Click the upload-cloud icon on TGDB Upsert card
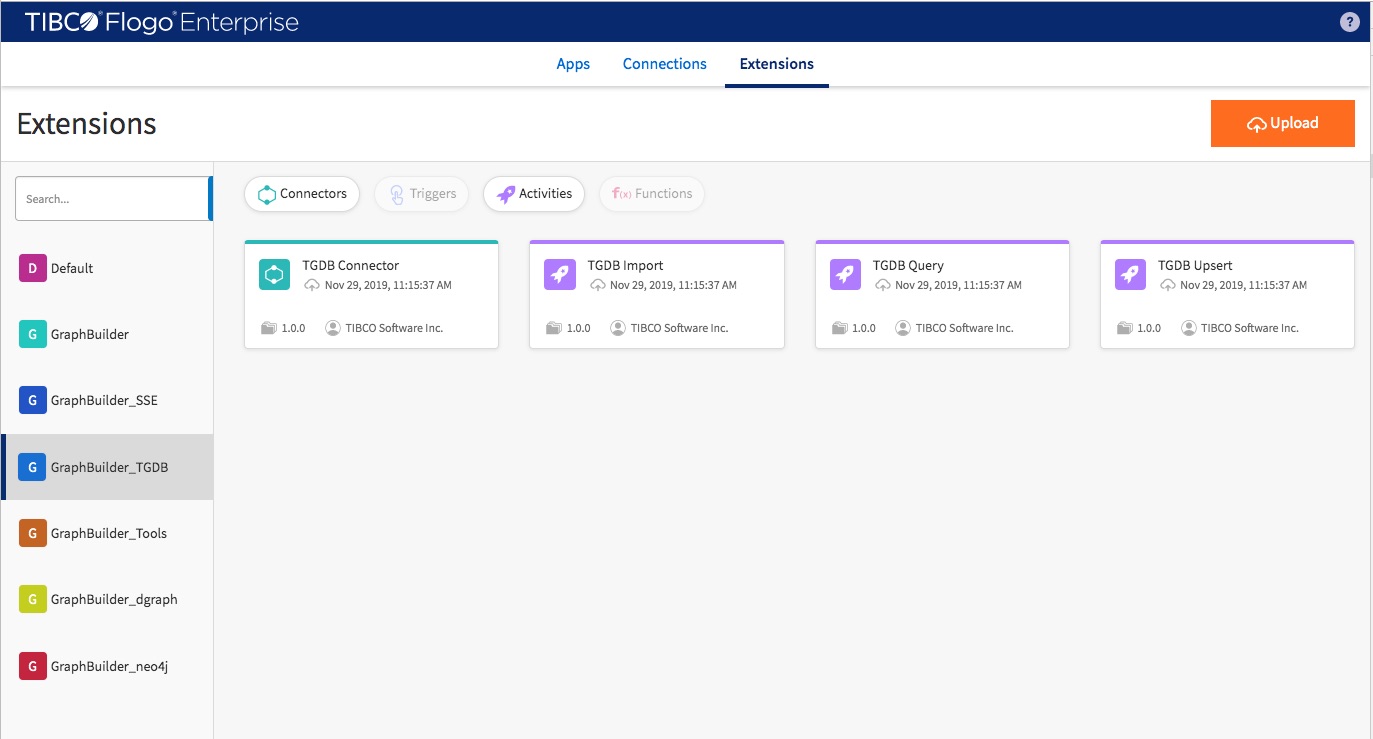Viewport: 1373px width, 739px height. tap(1167, 285)
